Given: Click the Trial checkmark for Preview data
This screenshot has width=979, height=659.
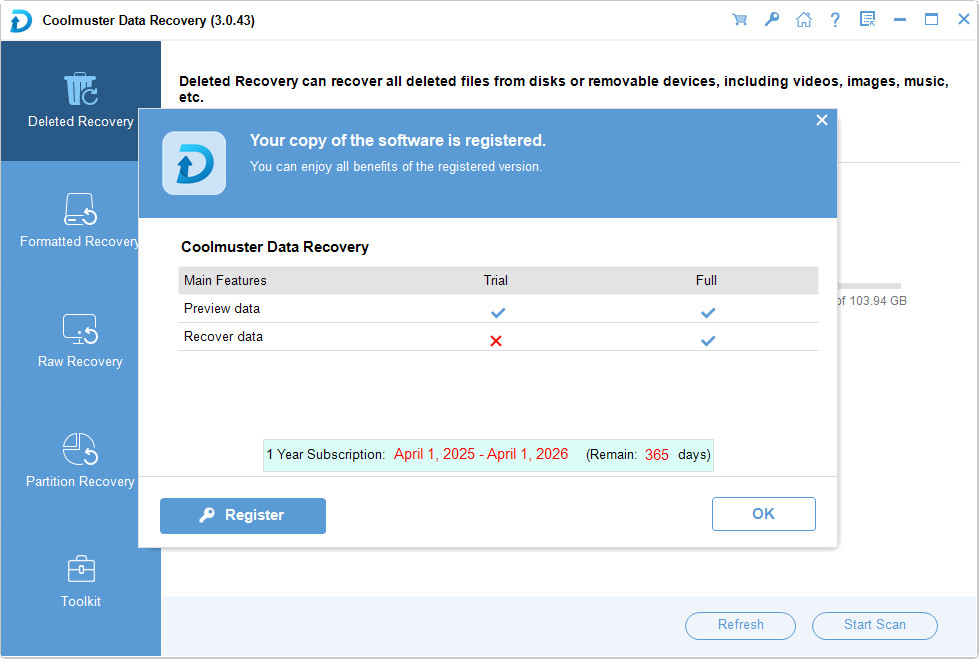Looking at the screenshot, I should tap(498, 312).
